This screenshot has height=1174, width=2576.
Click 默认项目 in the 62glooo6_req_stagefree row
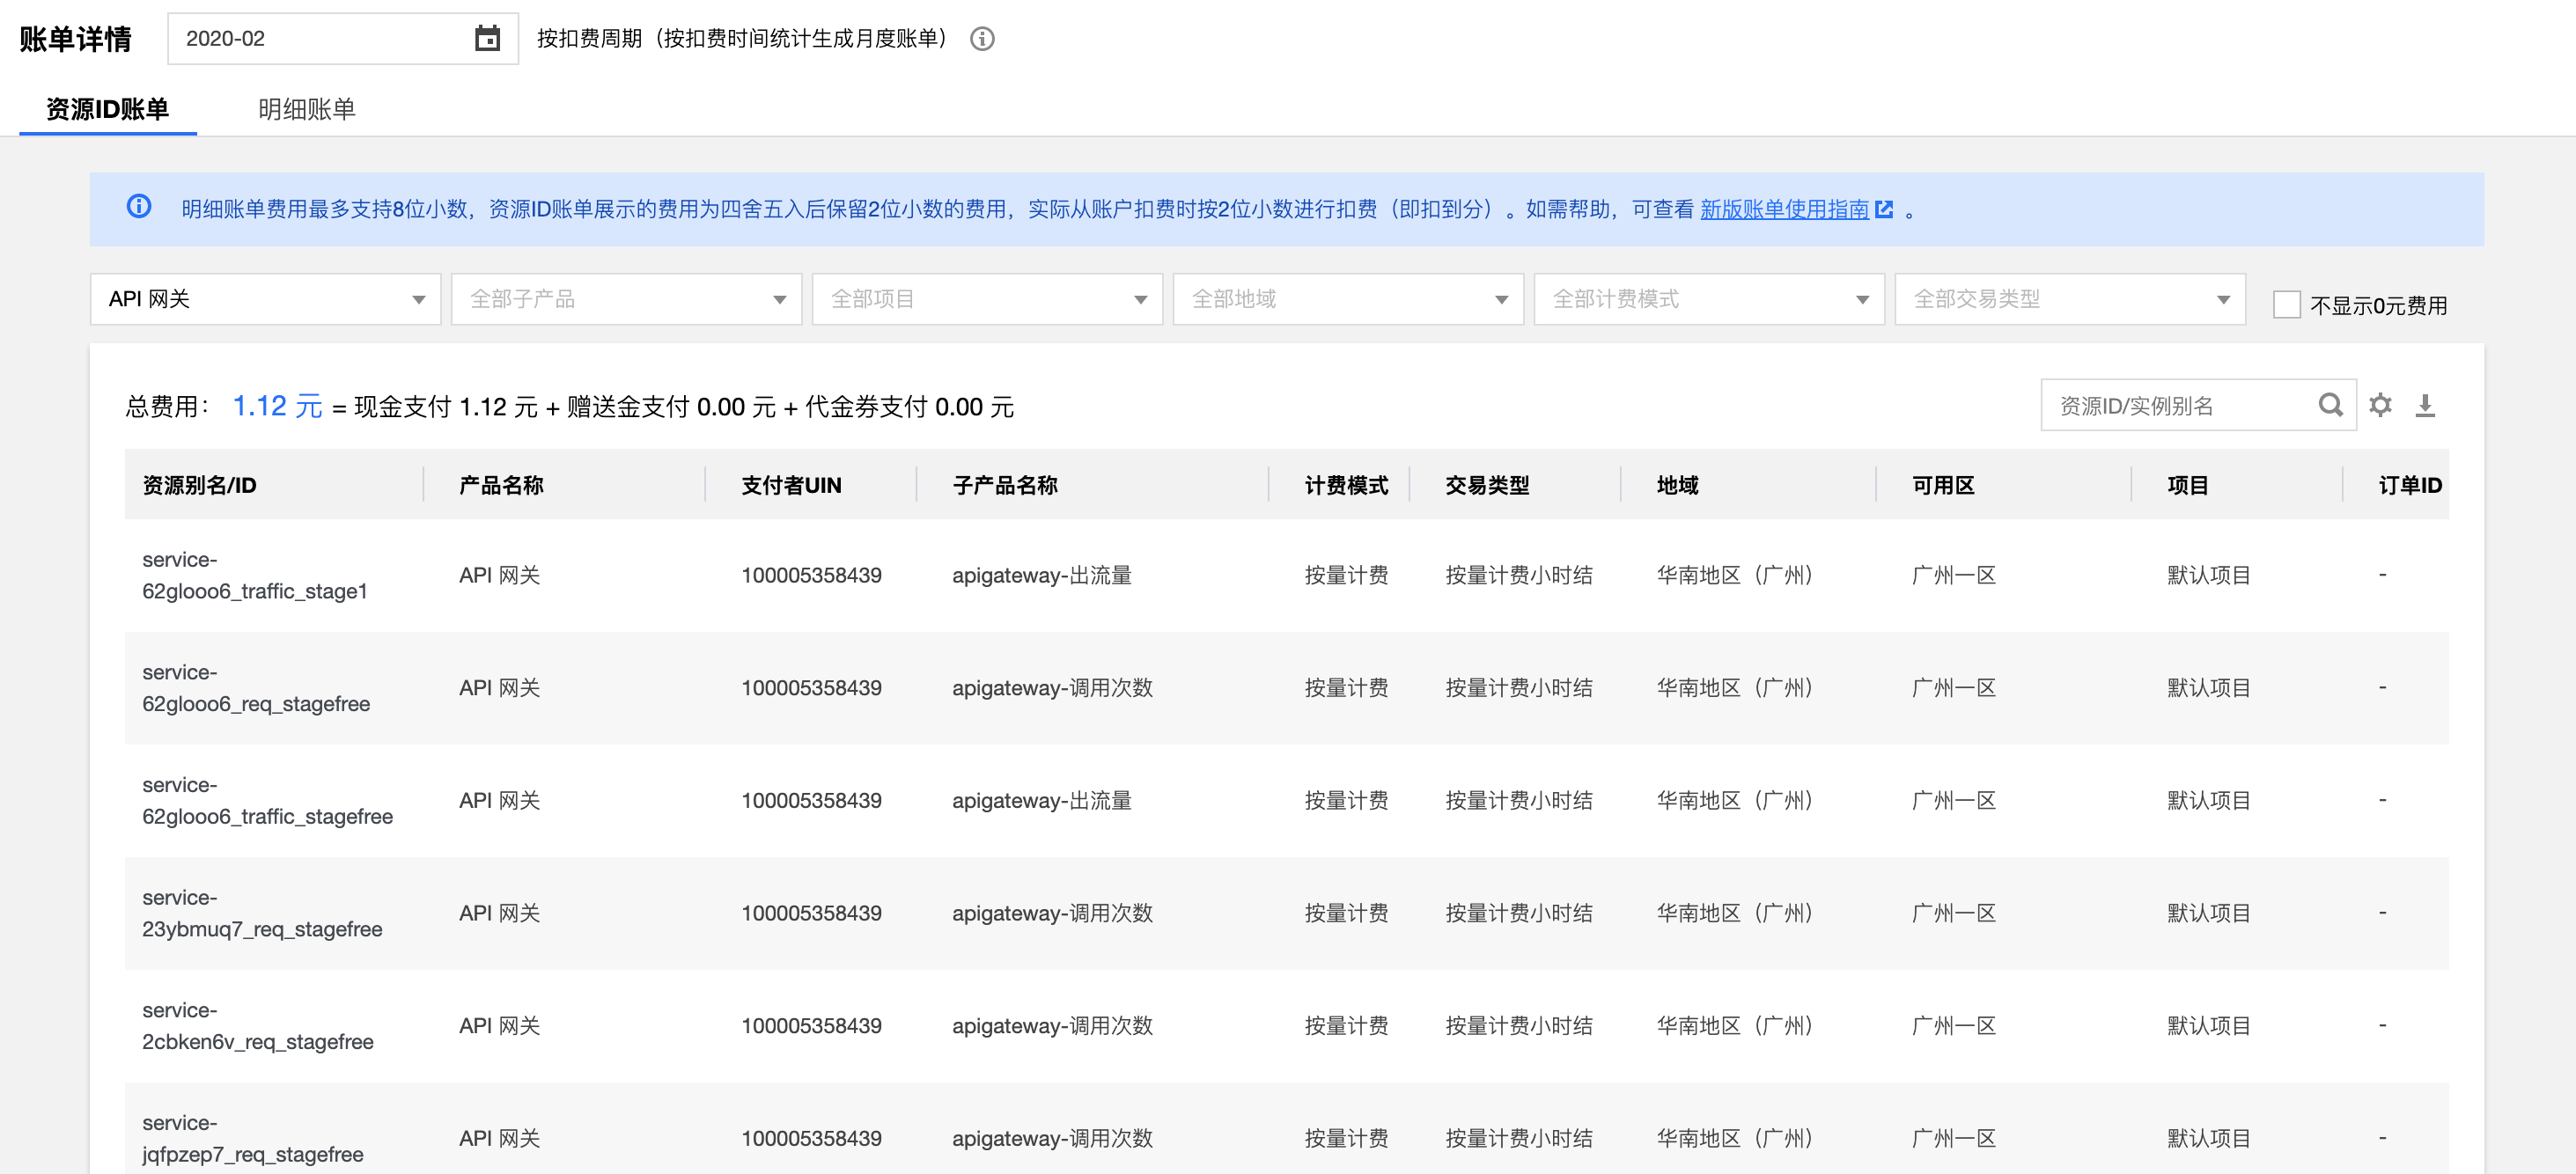pos(2208,688)
